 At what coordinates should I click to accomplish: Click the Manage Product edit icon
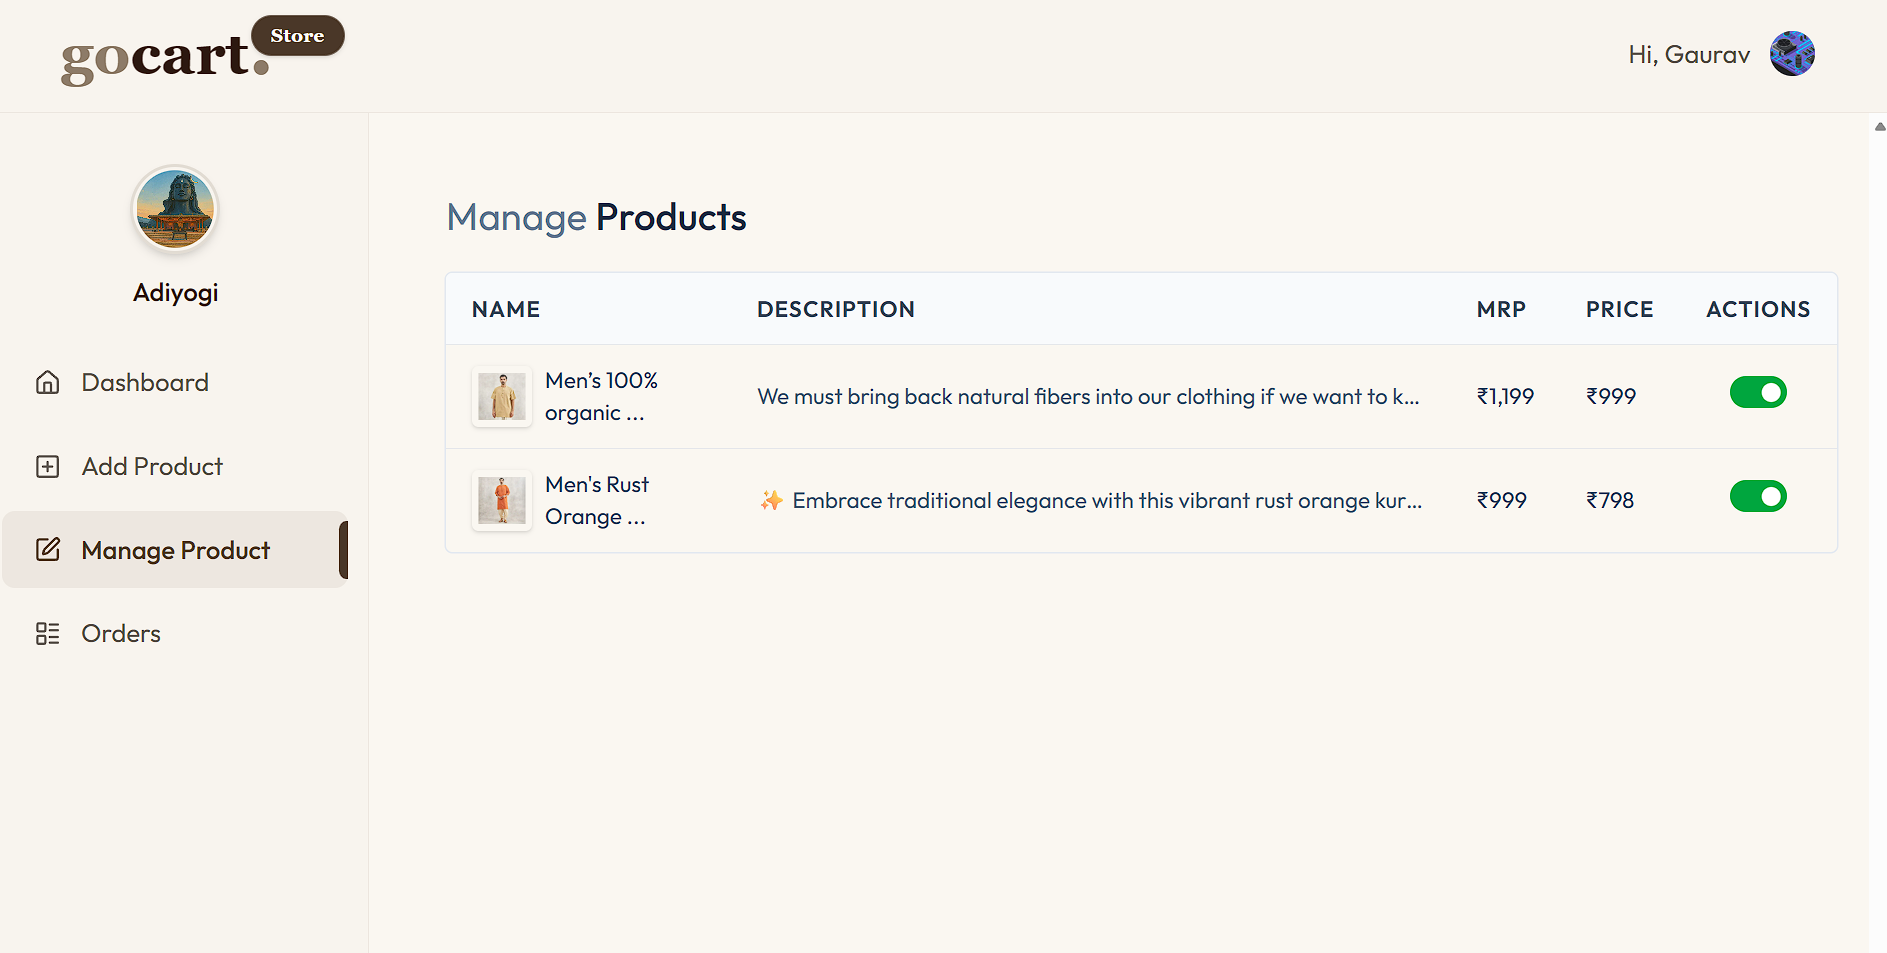(x=48, y=550)
